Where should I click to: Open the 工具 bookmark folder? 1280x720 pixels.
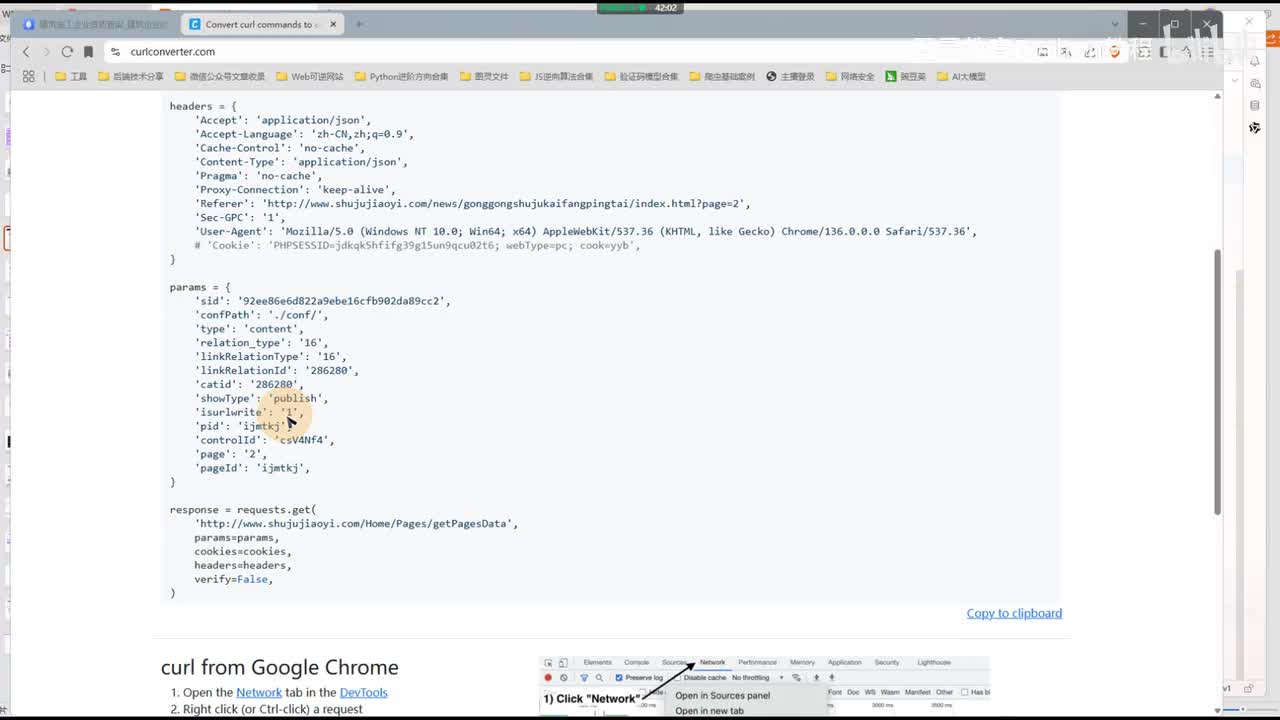coord(71,76)
